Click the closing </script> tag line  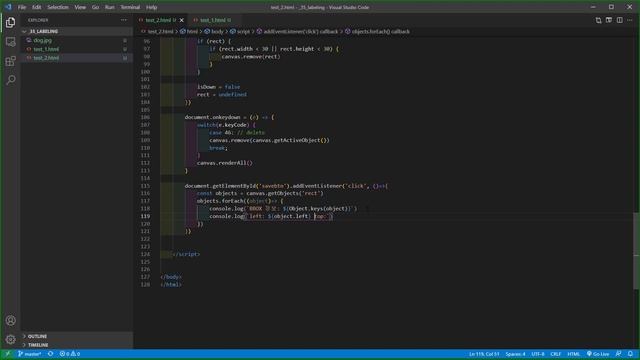point(187,254)
